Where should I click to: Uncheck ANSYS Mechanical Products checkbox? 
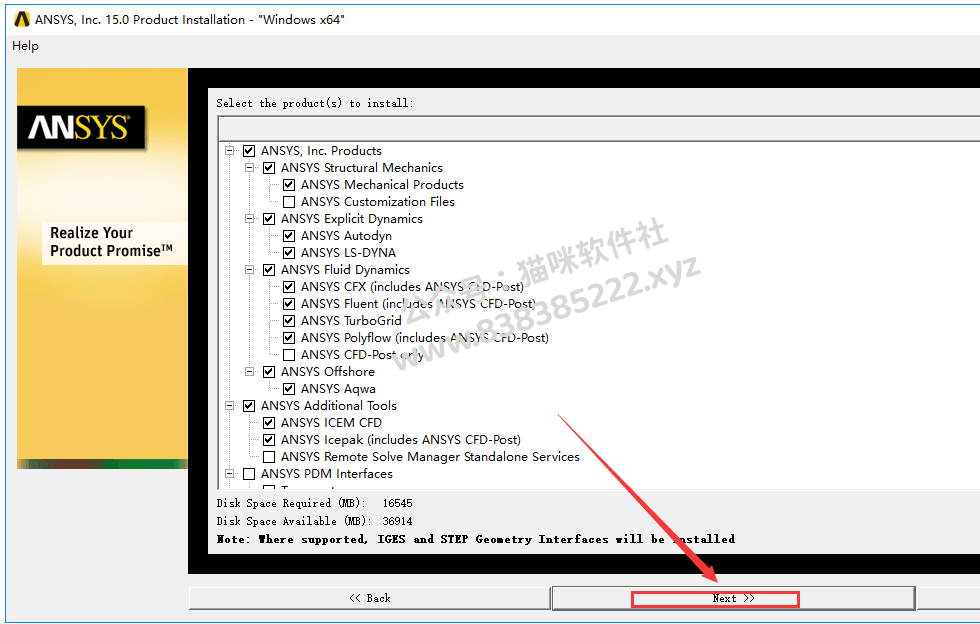tap(289, 184)
